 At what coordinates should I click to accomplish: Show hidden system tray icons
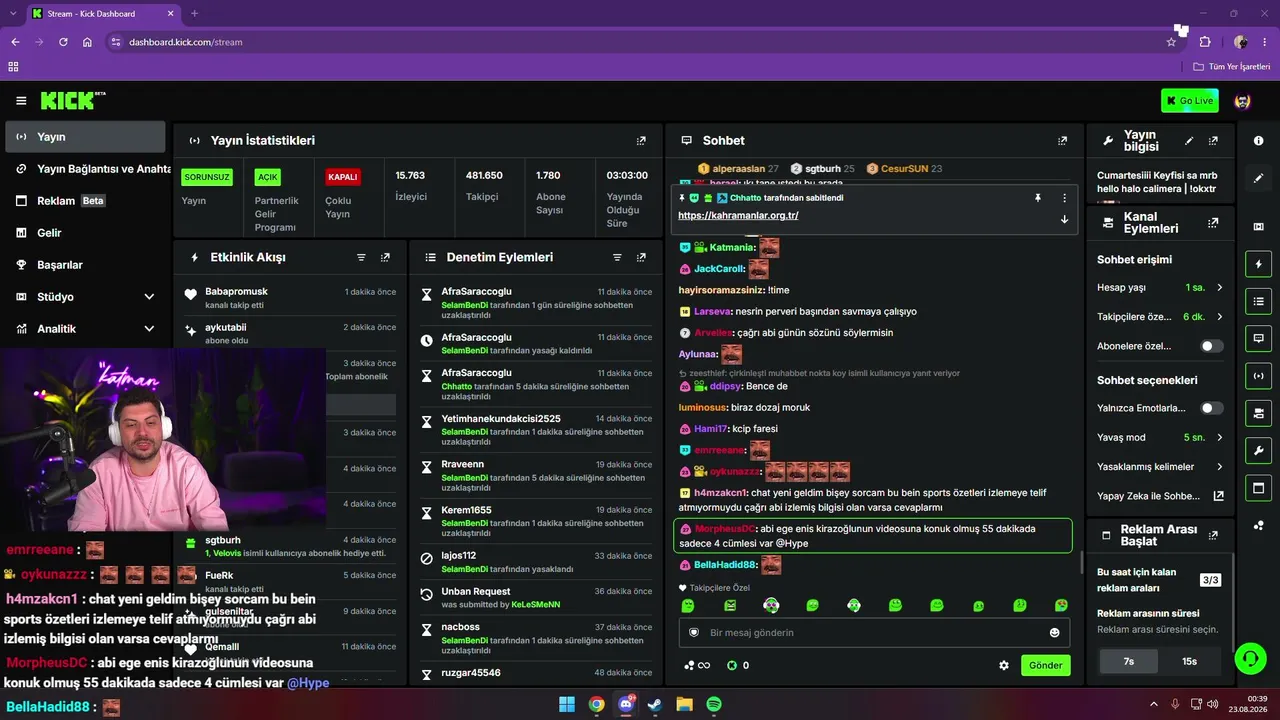click(1153, 704)
